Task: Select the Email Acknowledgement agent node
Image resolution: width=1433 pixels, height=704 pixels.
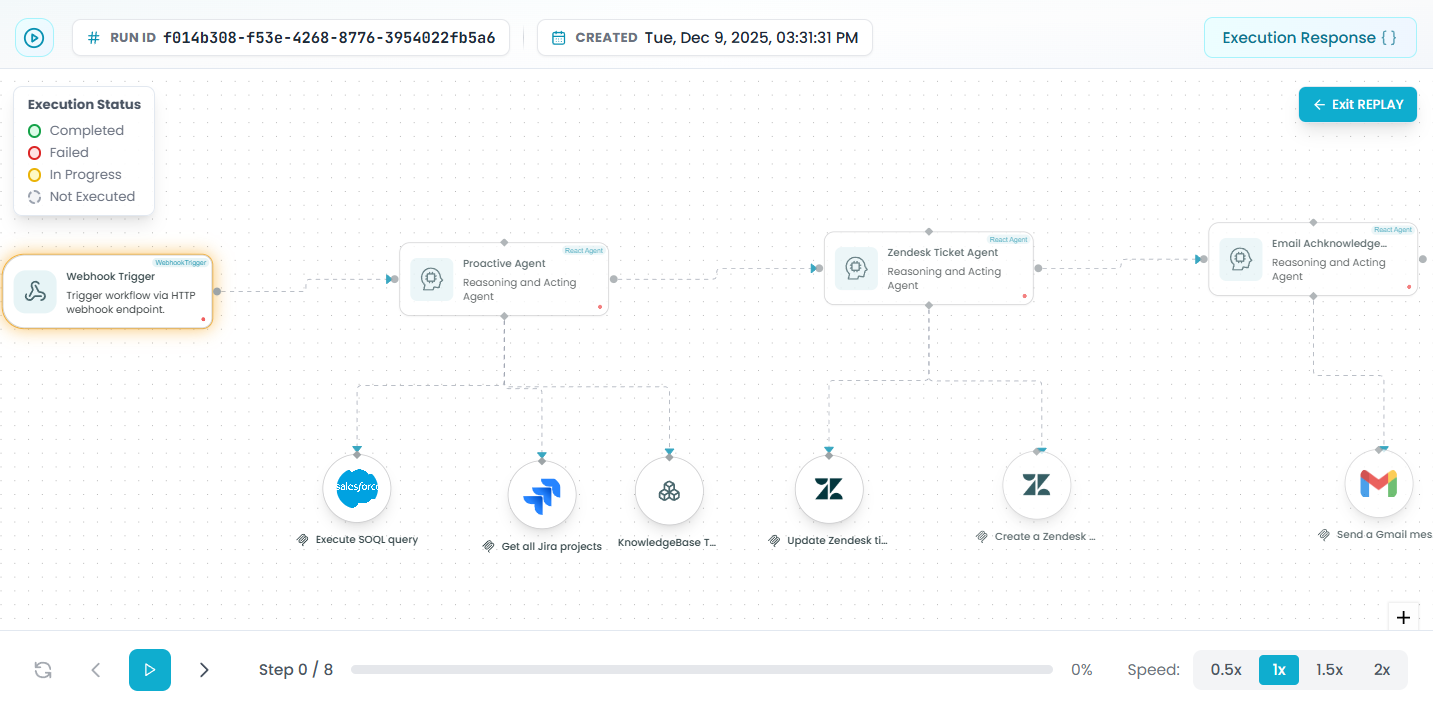Action: pyautogui.click(x=1312, y=259)
